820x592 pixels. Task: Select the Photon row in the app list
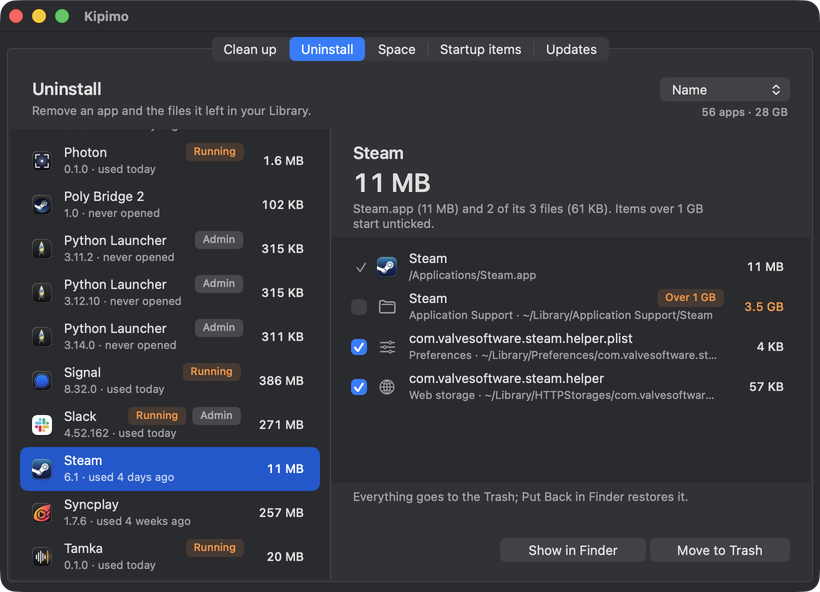click(170, 161)
